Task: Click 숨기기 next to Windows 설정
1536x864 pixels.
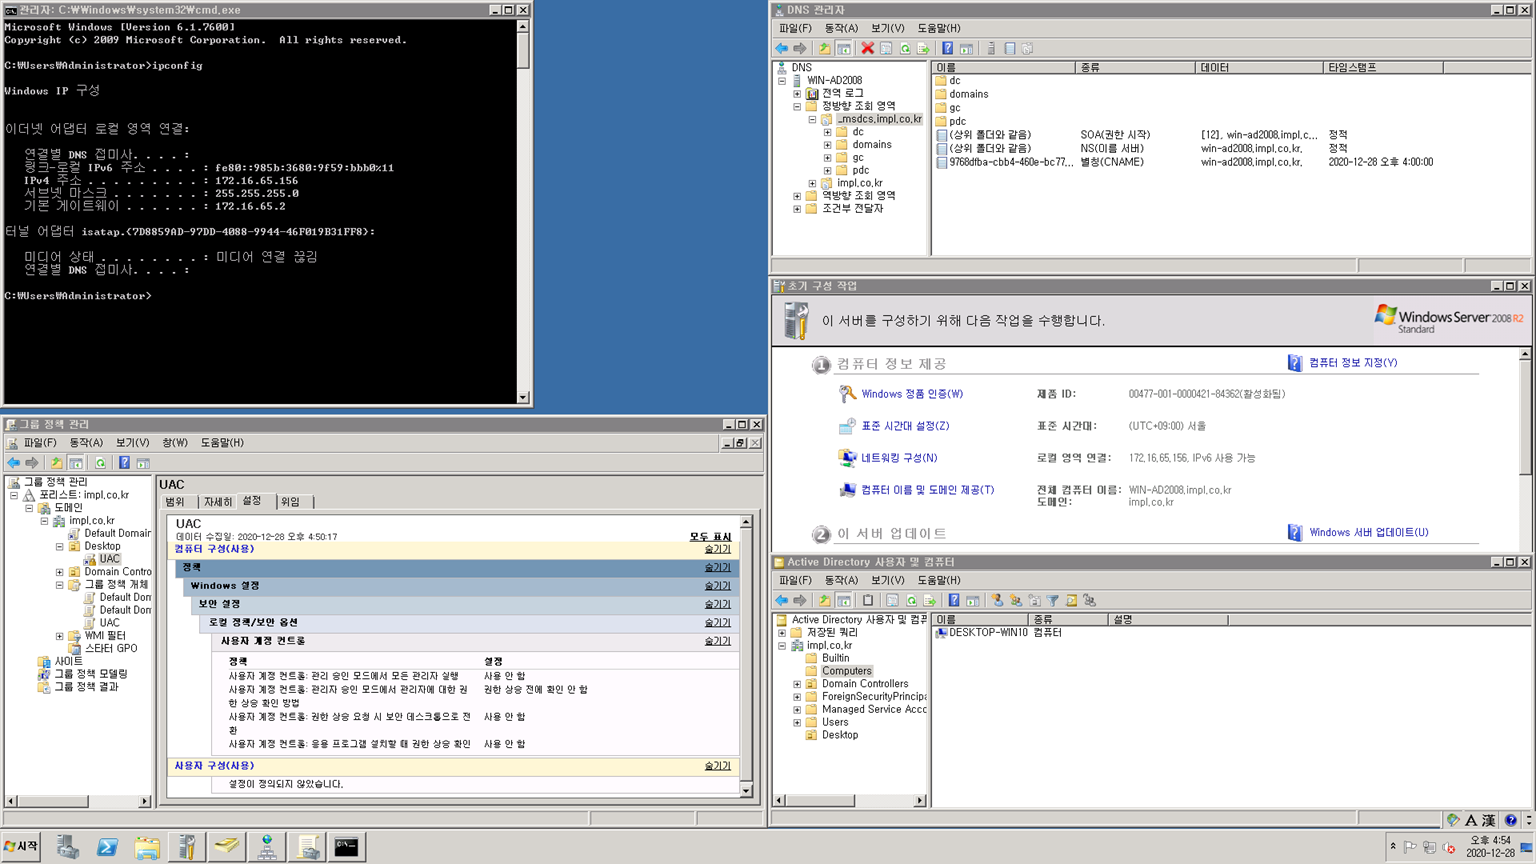Action: tap(717, 586)
